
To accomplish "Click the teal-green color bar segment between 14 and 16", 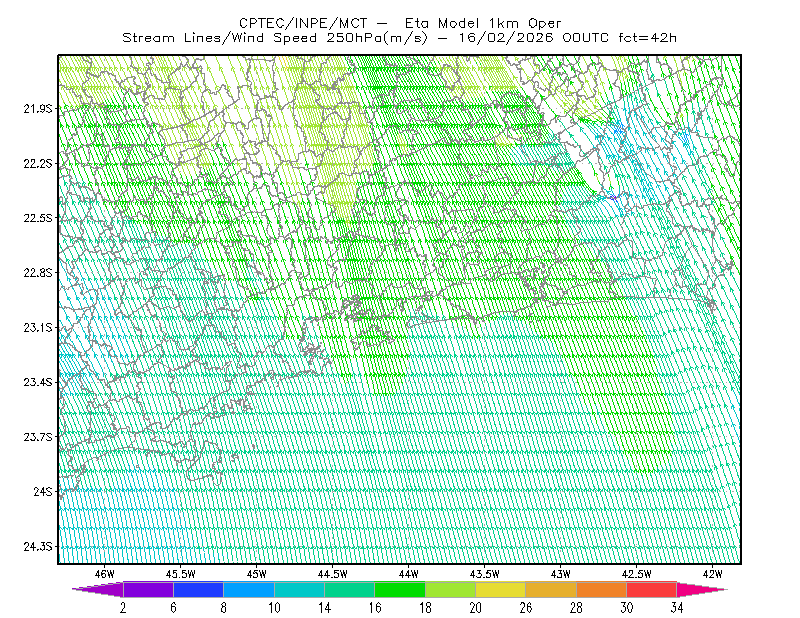I will 349,589.
